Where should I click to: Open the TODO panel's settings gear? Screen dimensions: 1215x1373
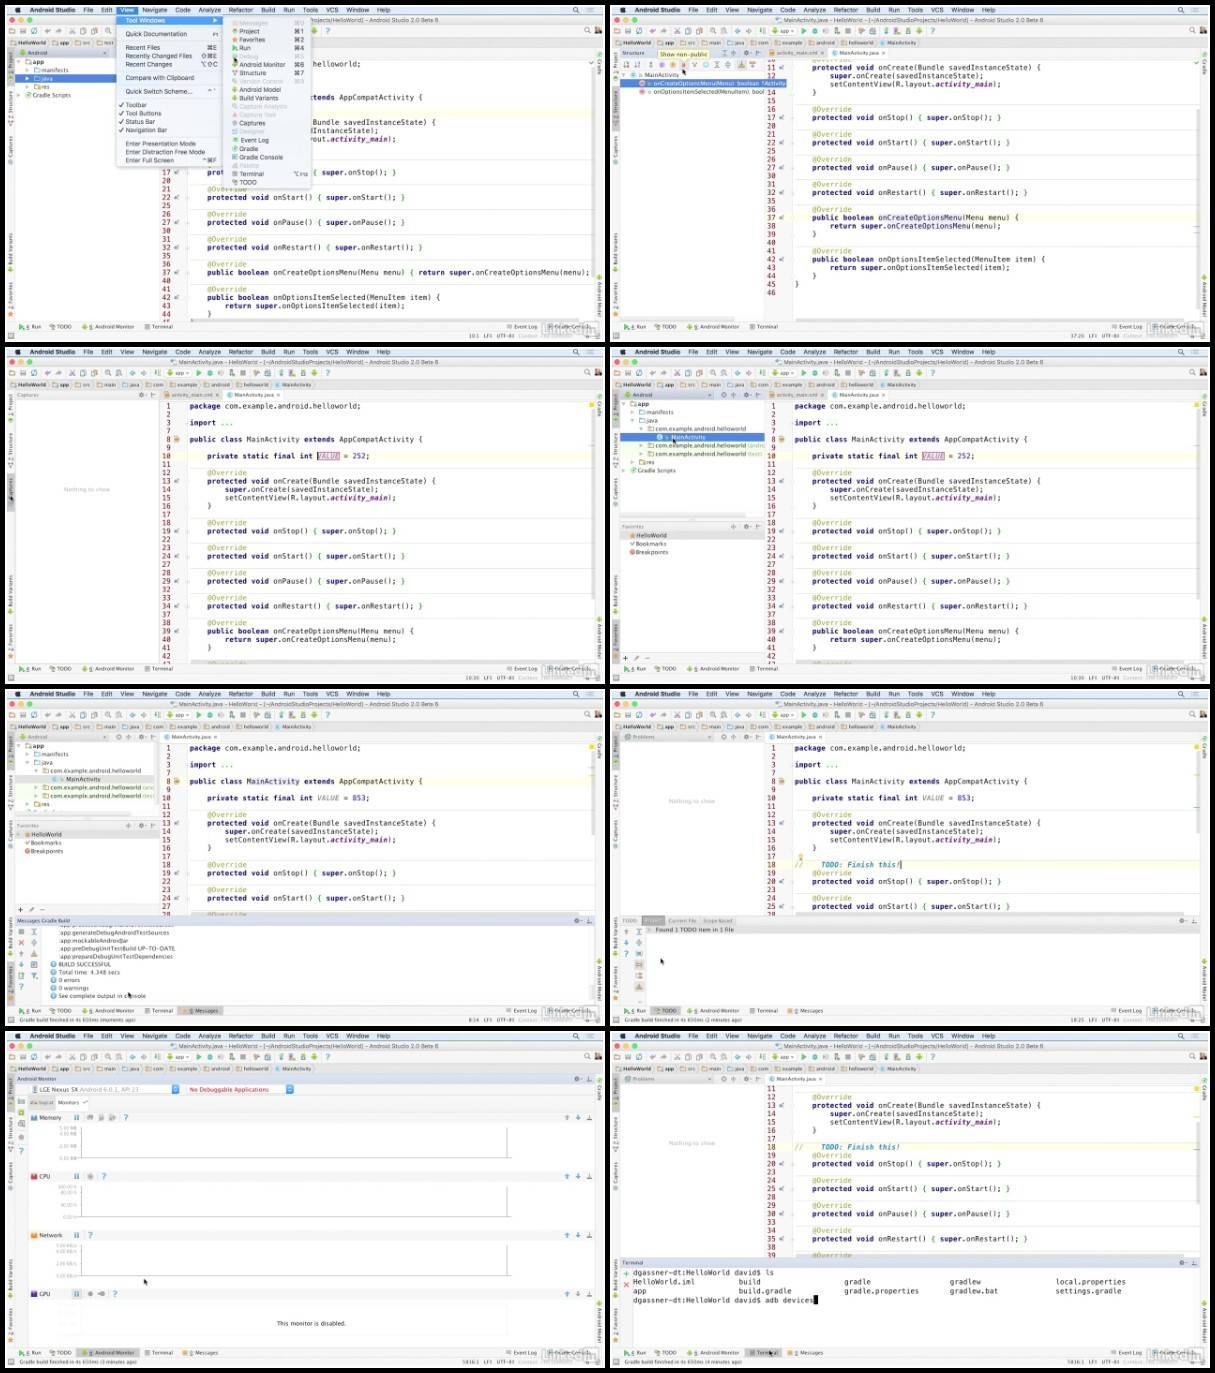click(x=1182, y=921)
